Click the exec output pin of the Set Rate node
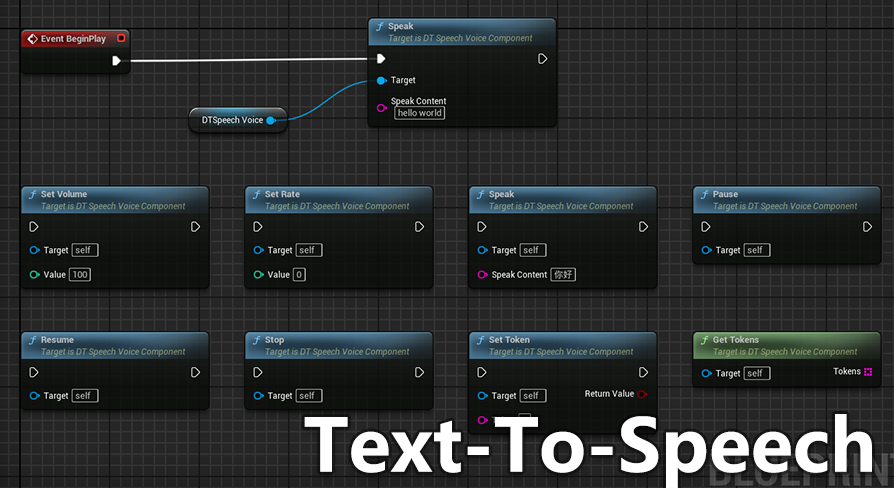 [419, 227]
